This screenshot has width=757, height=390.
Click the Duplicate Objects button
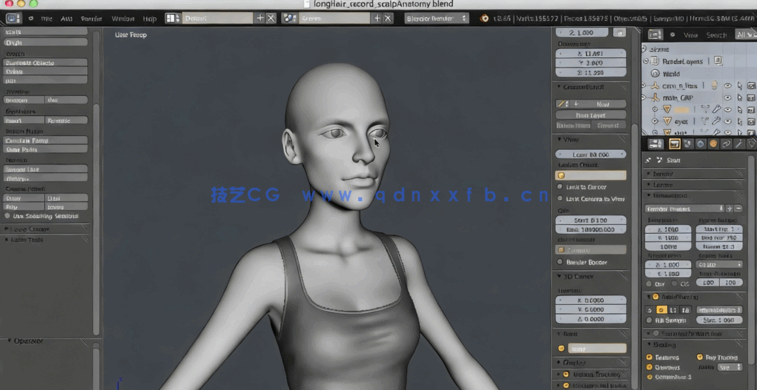[45, 63]
